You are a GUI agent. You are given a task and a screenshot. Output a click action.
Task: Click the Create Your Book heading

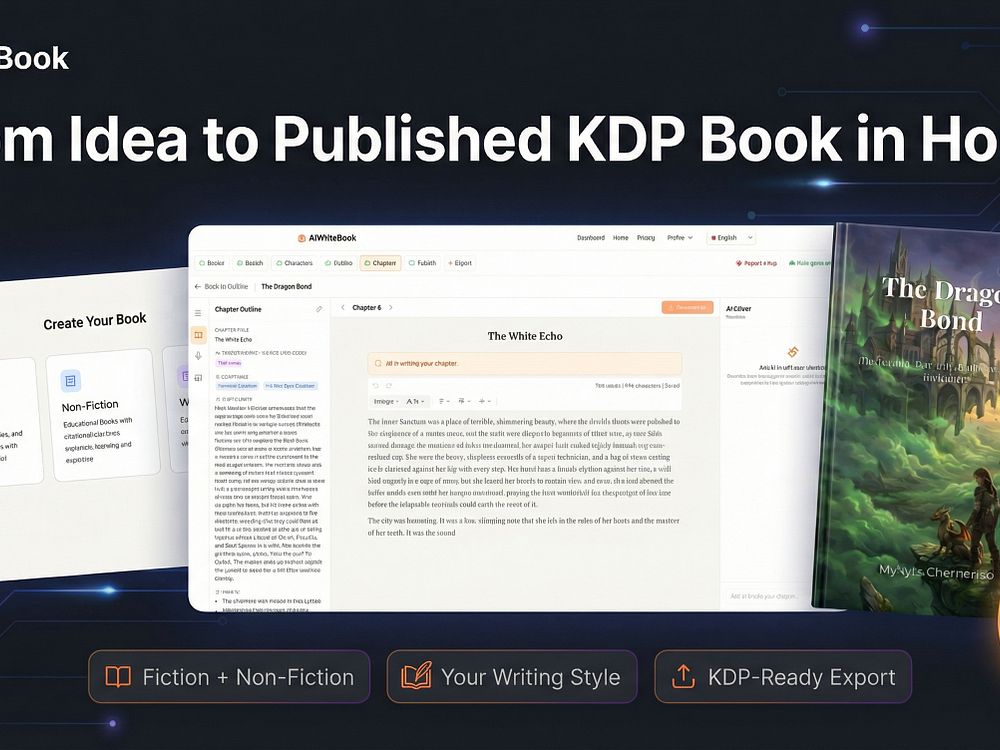click(x=95, y=321)
